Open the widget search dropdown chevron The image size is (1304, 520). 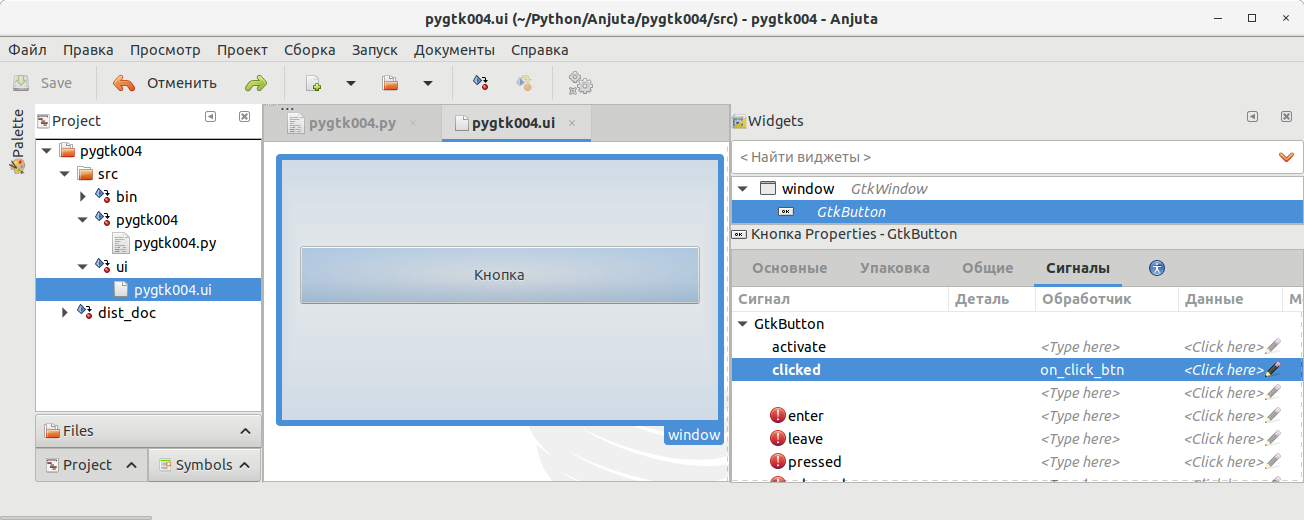1287,157
